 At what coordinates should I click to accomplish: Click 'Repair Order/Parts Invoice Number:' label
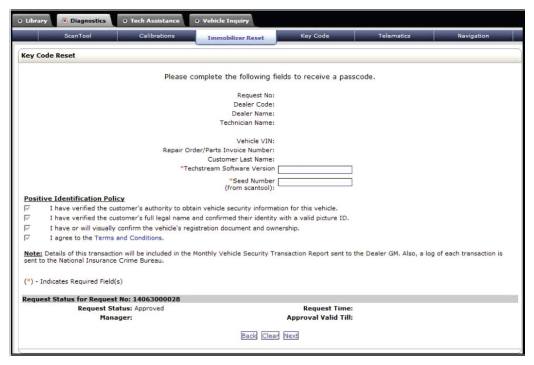(218, 150)
